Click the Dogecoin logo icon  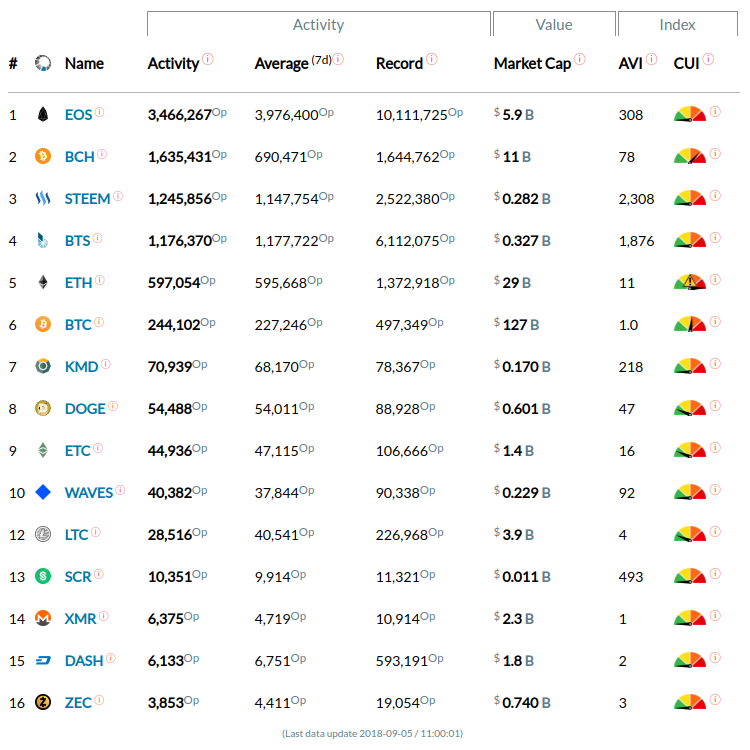pyautogui.click(x=42, y=408)
